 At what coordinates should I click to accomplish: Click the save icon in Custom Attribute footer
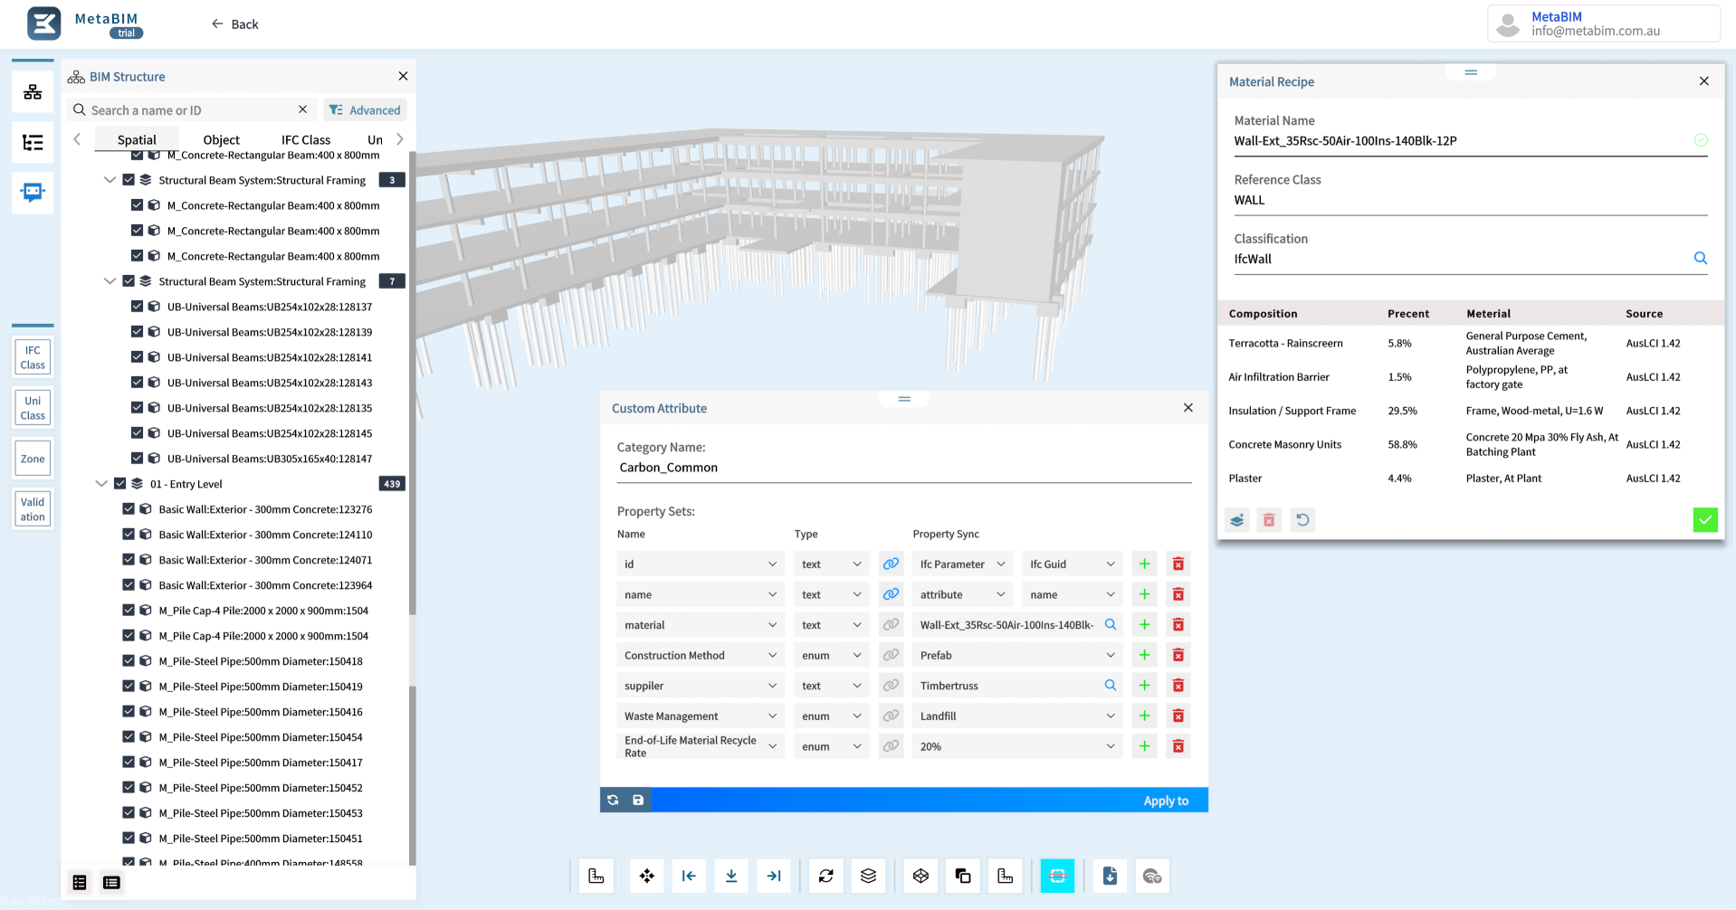(638, 800)
